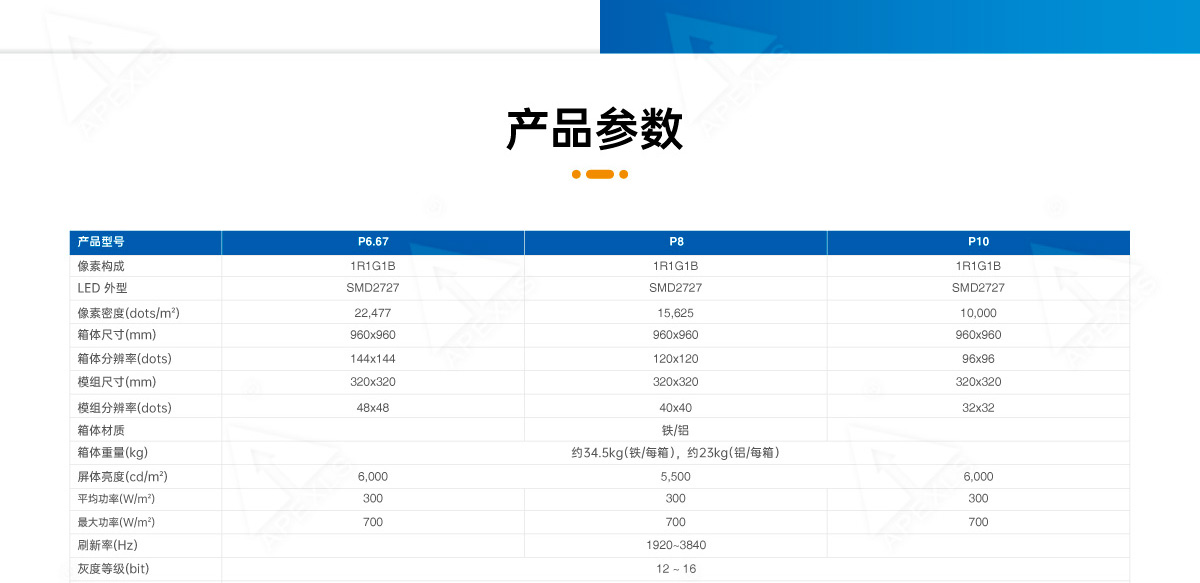Click the 产品参数 page heading
This screenshot has width=1200, height=583.
594,130
